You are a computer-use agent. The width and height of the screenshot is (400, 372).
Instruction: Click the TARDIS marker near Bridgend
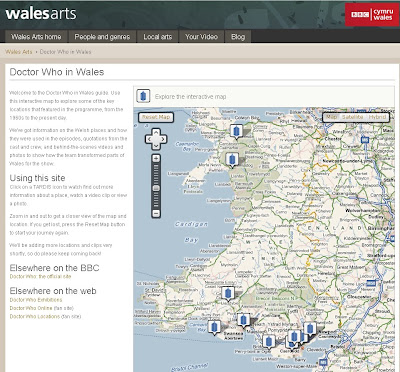(268, 342)
